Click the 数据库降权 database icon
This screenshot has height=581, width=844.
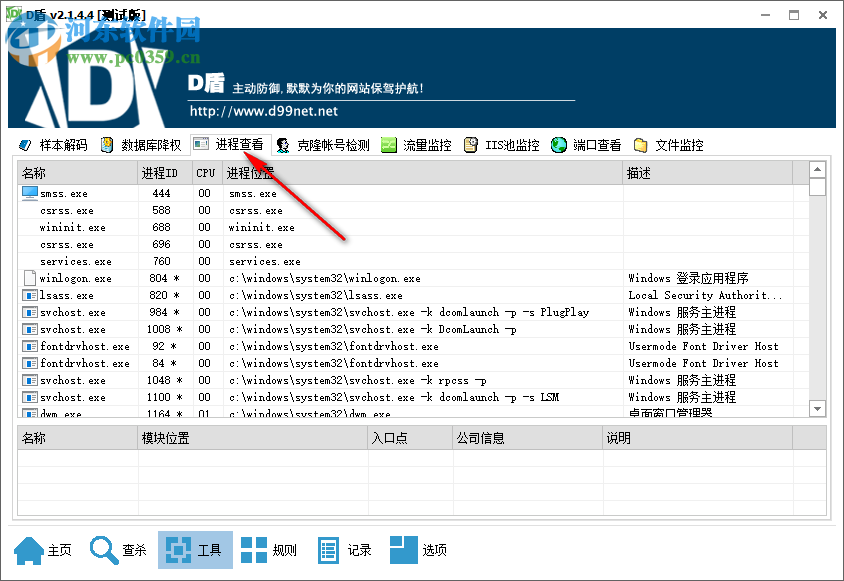tap(107, 145)
